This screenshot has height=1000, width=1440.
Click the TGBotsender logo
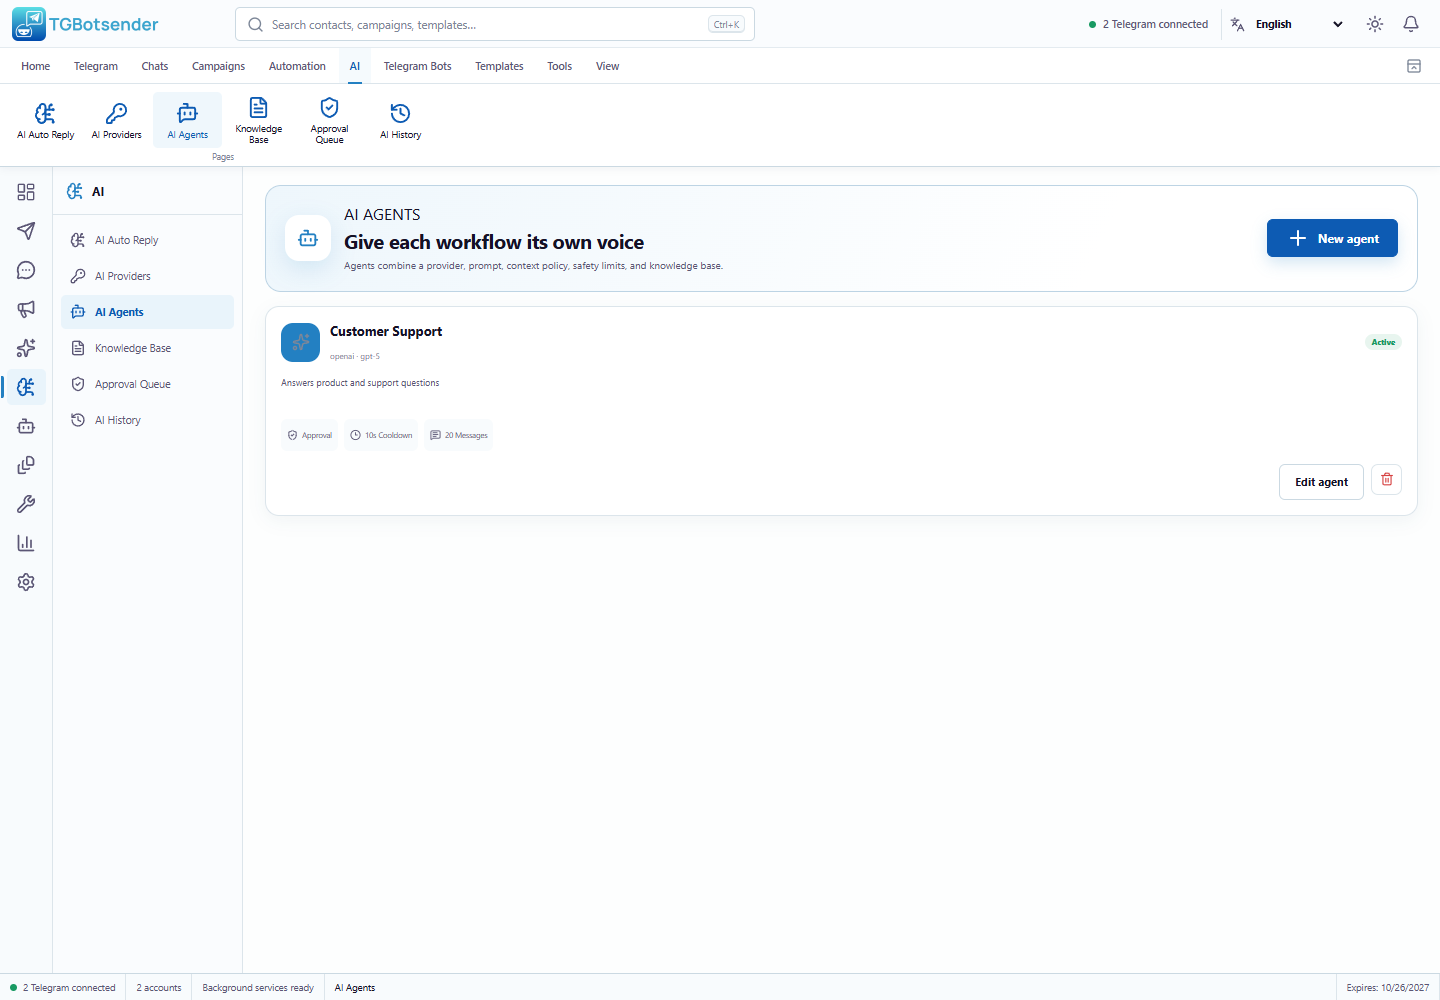85,24
